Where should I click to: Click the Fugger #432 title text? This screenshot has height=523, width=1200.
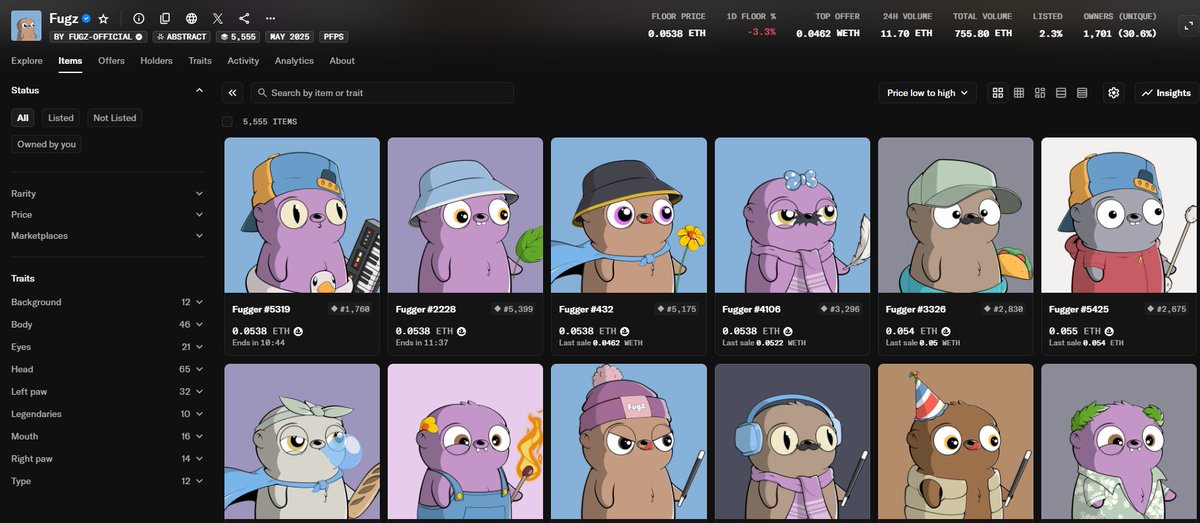click(x=588, y=309)
